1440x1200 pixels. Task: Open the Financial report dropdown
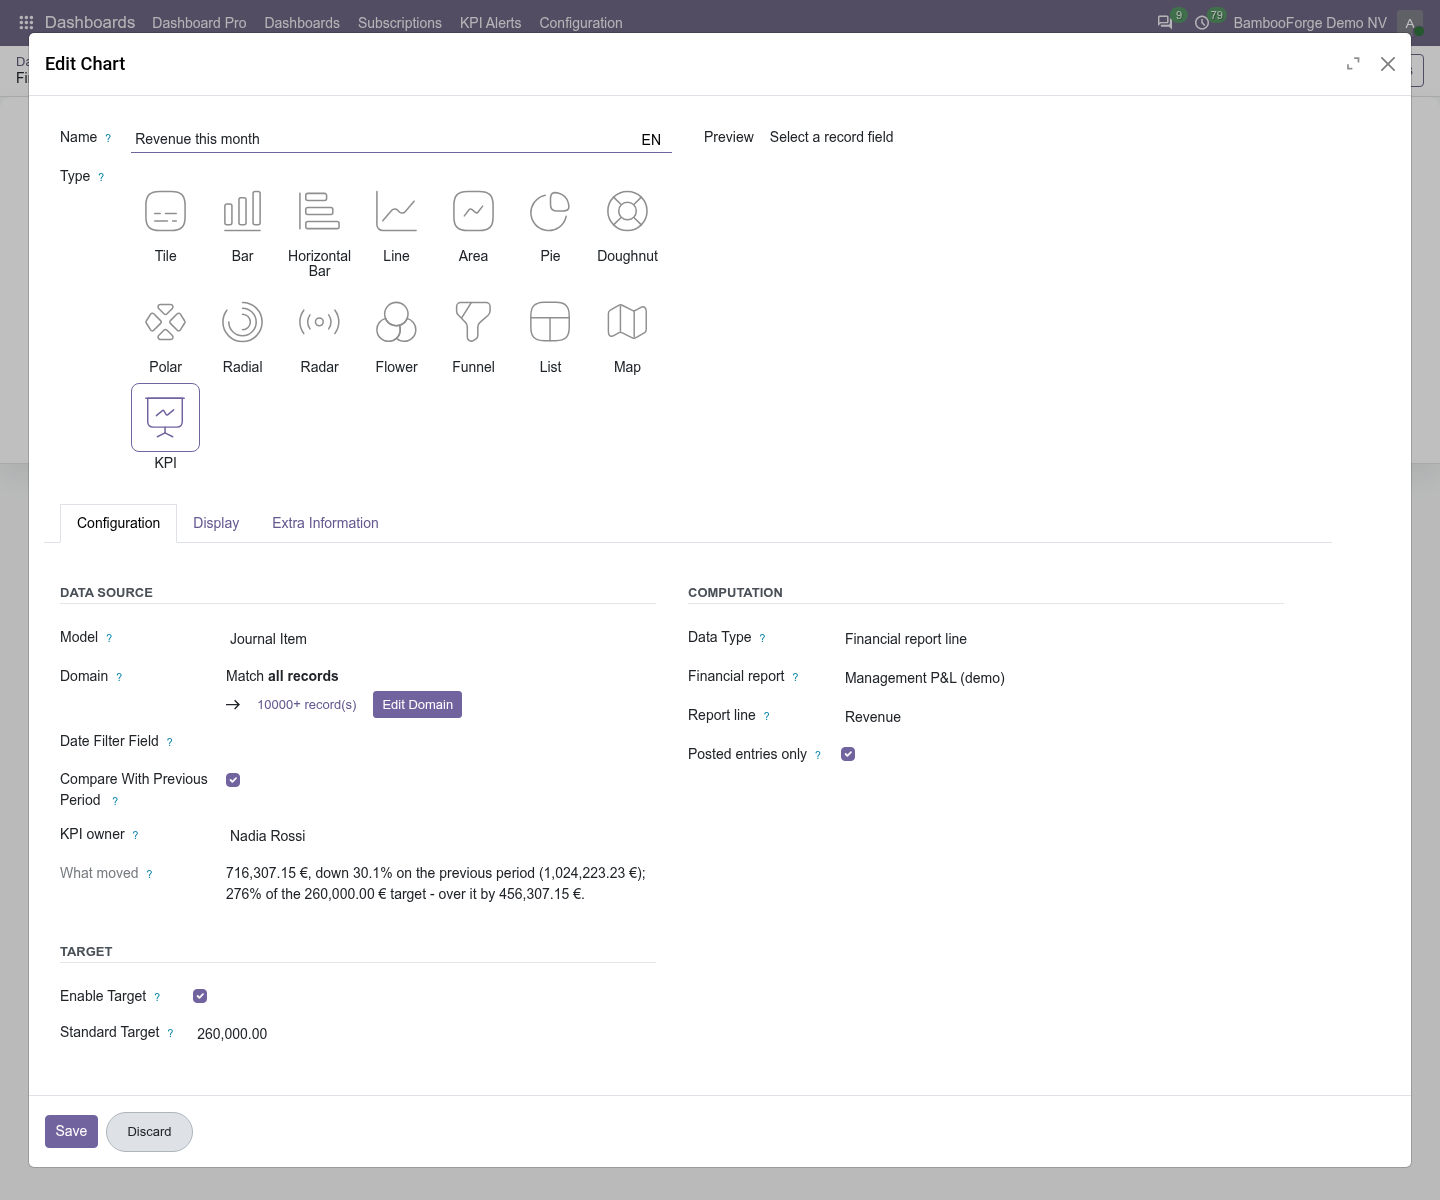tap(1062, 678)
